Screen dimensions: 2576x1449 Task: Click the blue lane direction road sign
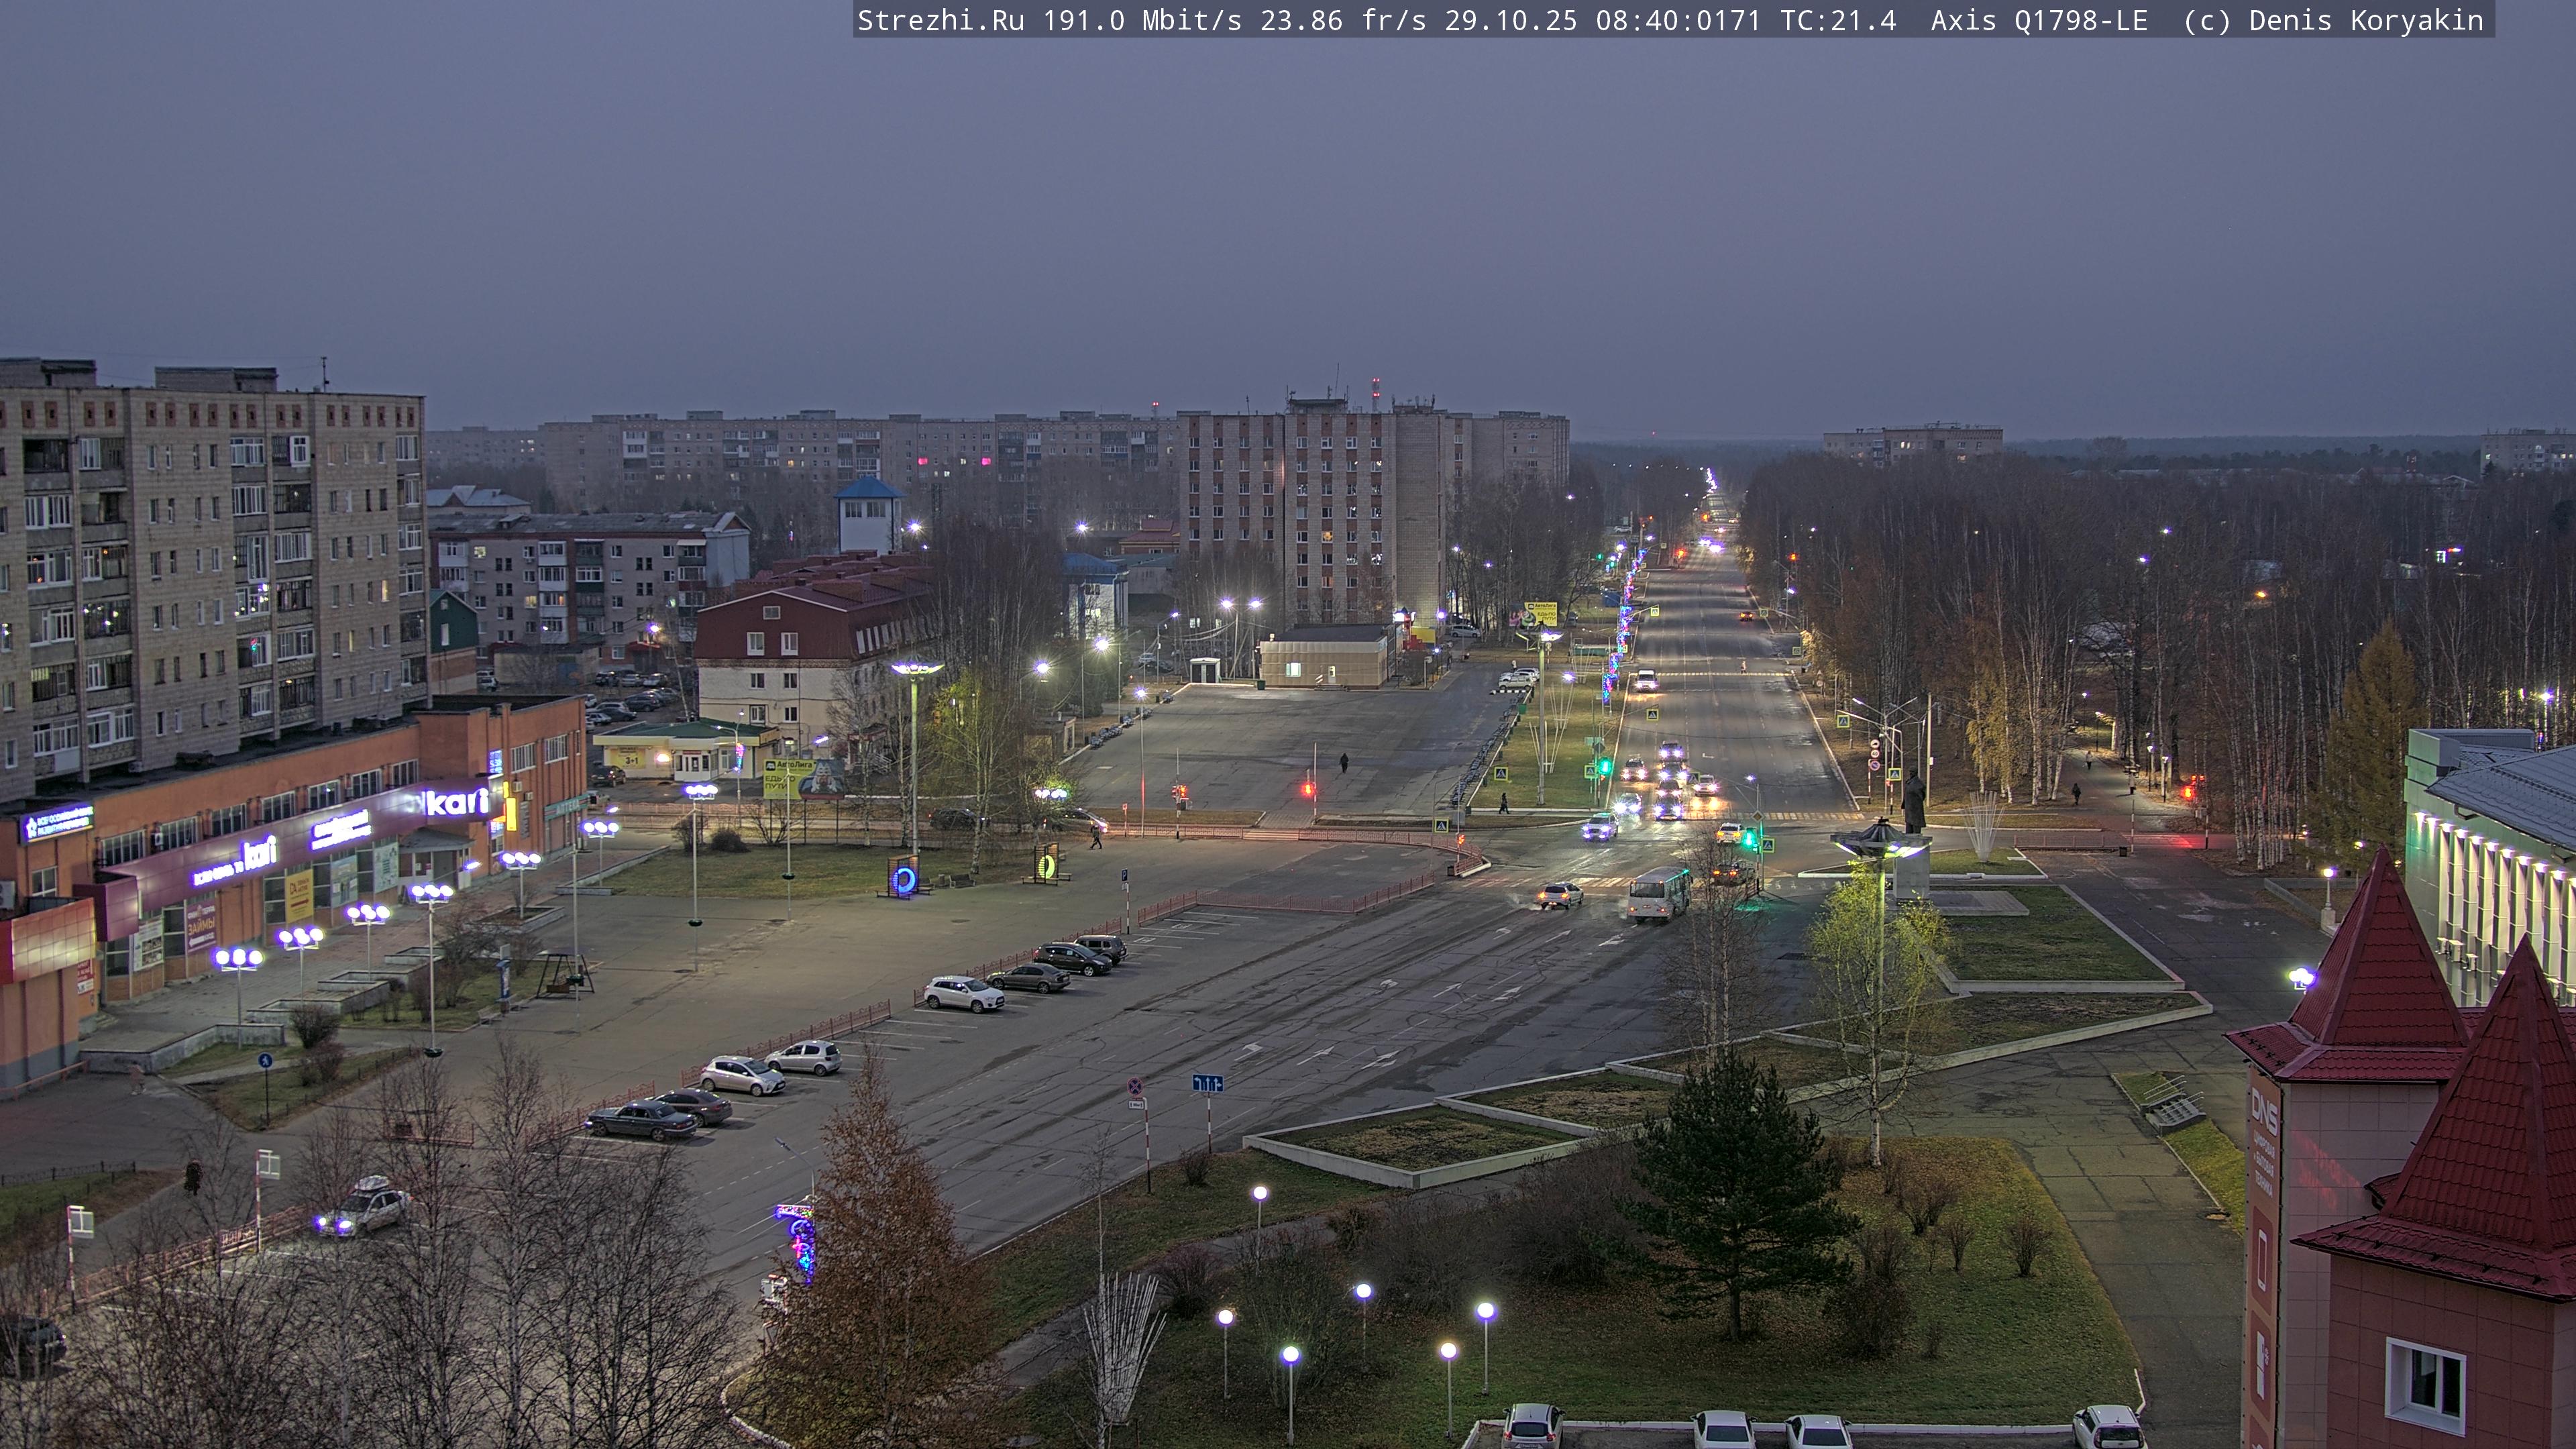pyautogui.click(x=1207, y=1083)
